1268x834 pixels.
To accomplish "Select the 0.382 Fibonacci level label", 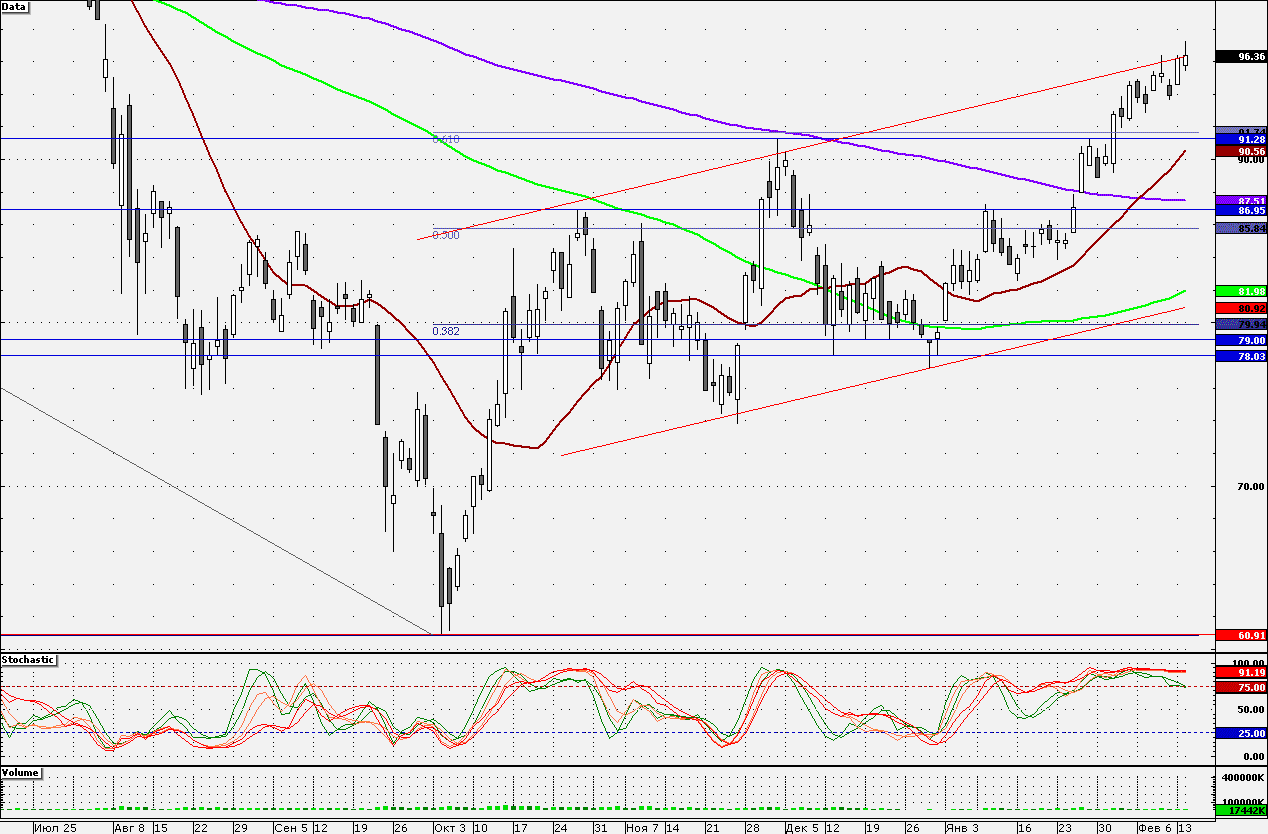I will 446,330.
